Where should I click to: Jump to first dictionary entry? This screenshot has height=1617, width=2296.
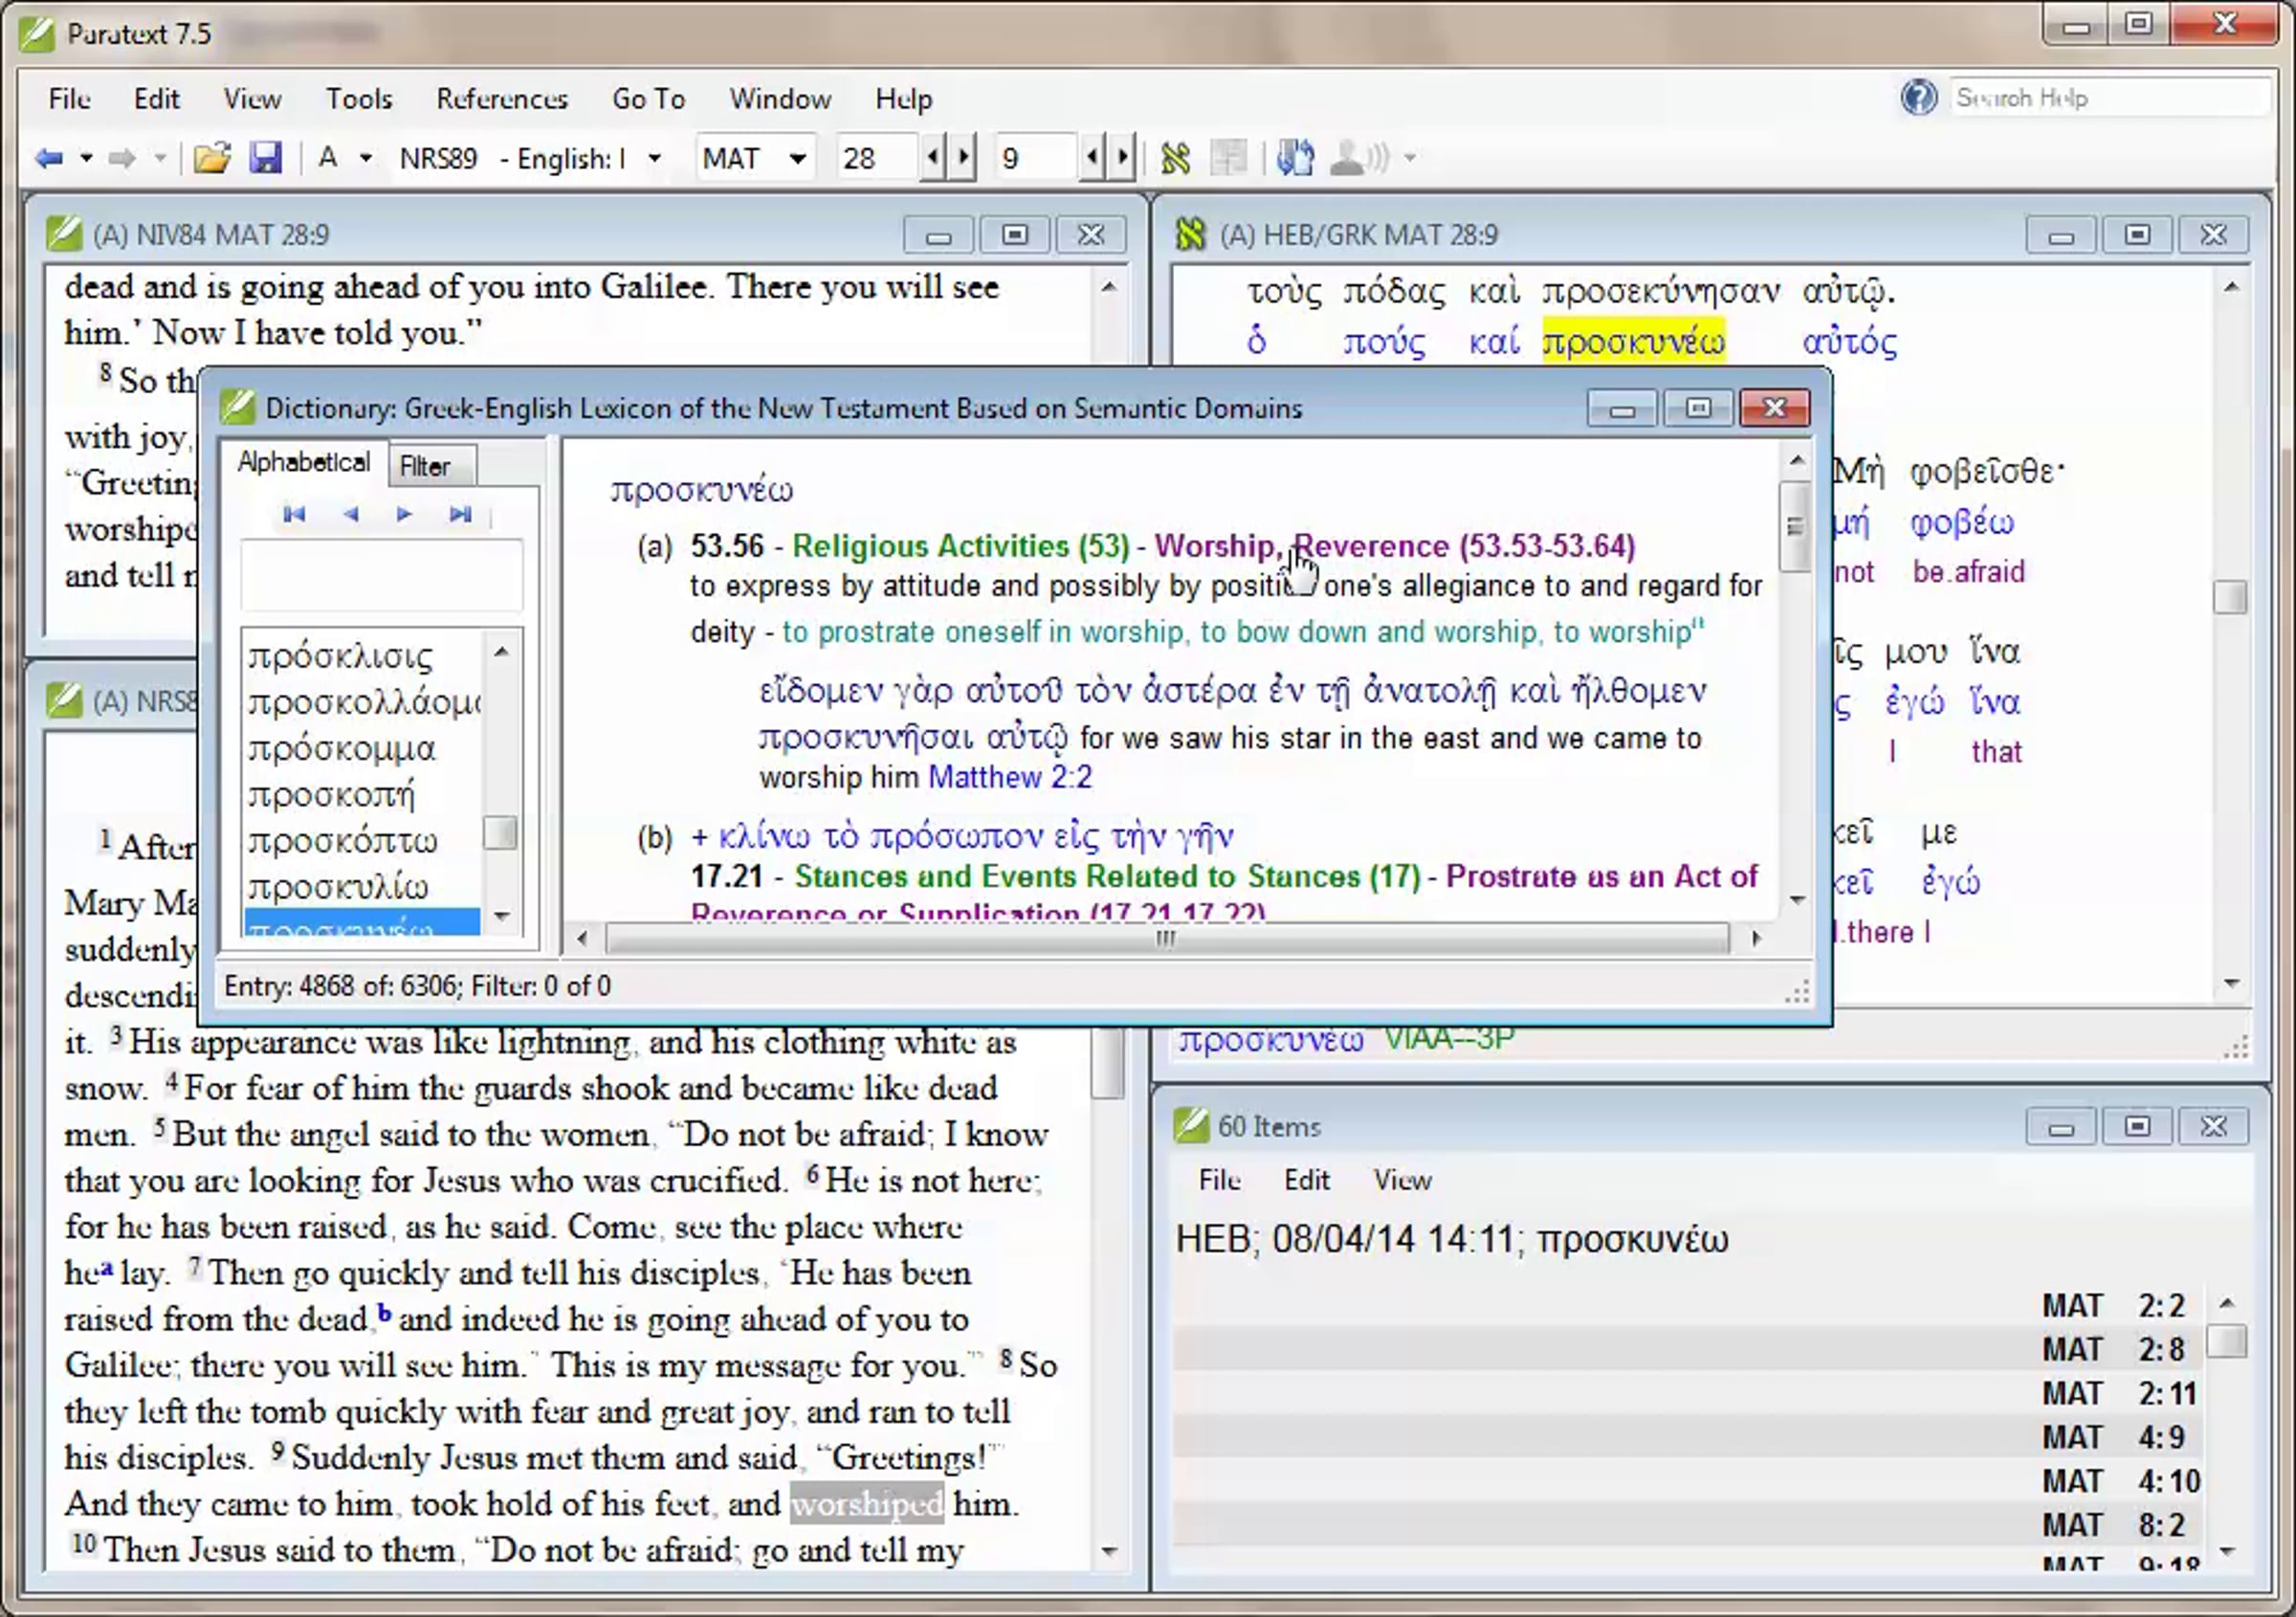pos(294,514)
